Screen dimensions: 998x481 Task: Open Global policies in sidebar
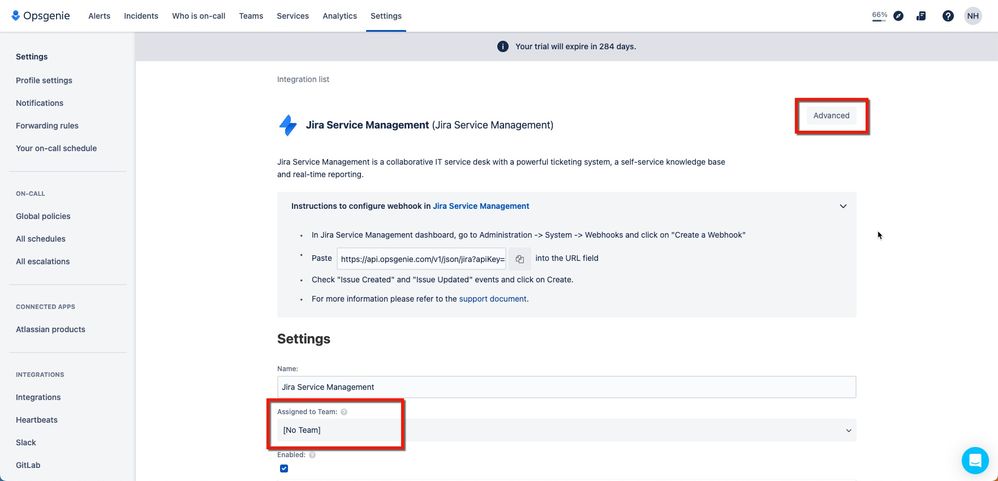coord(43,216)
